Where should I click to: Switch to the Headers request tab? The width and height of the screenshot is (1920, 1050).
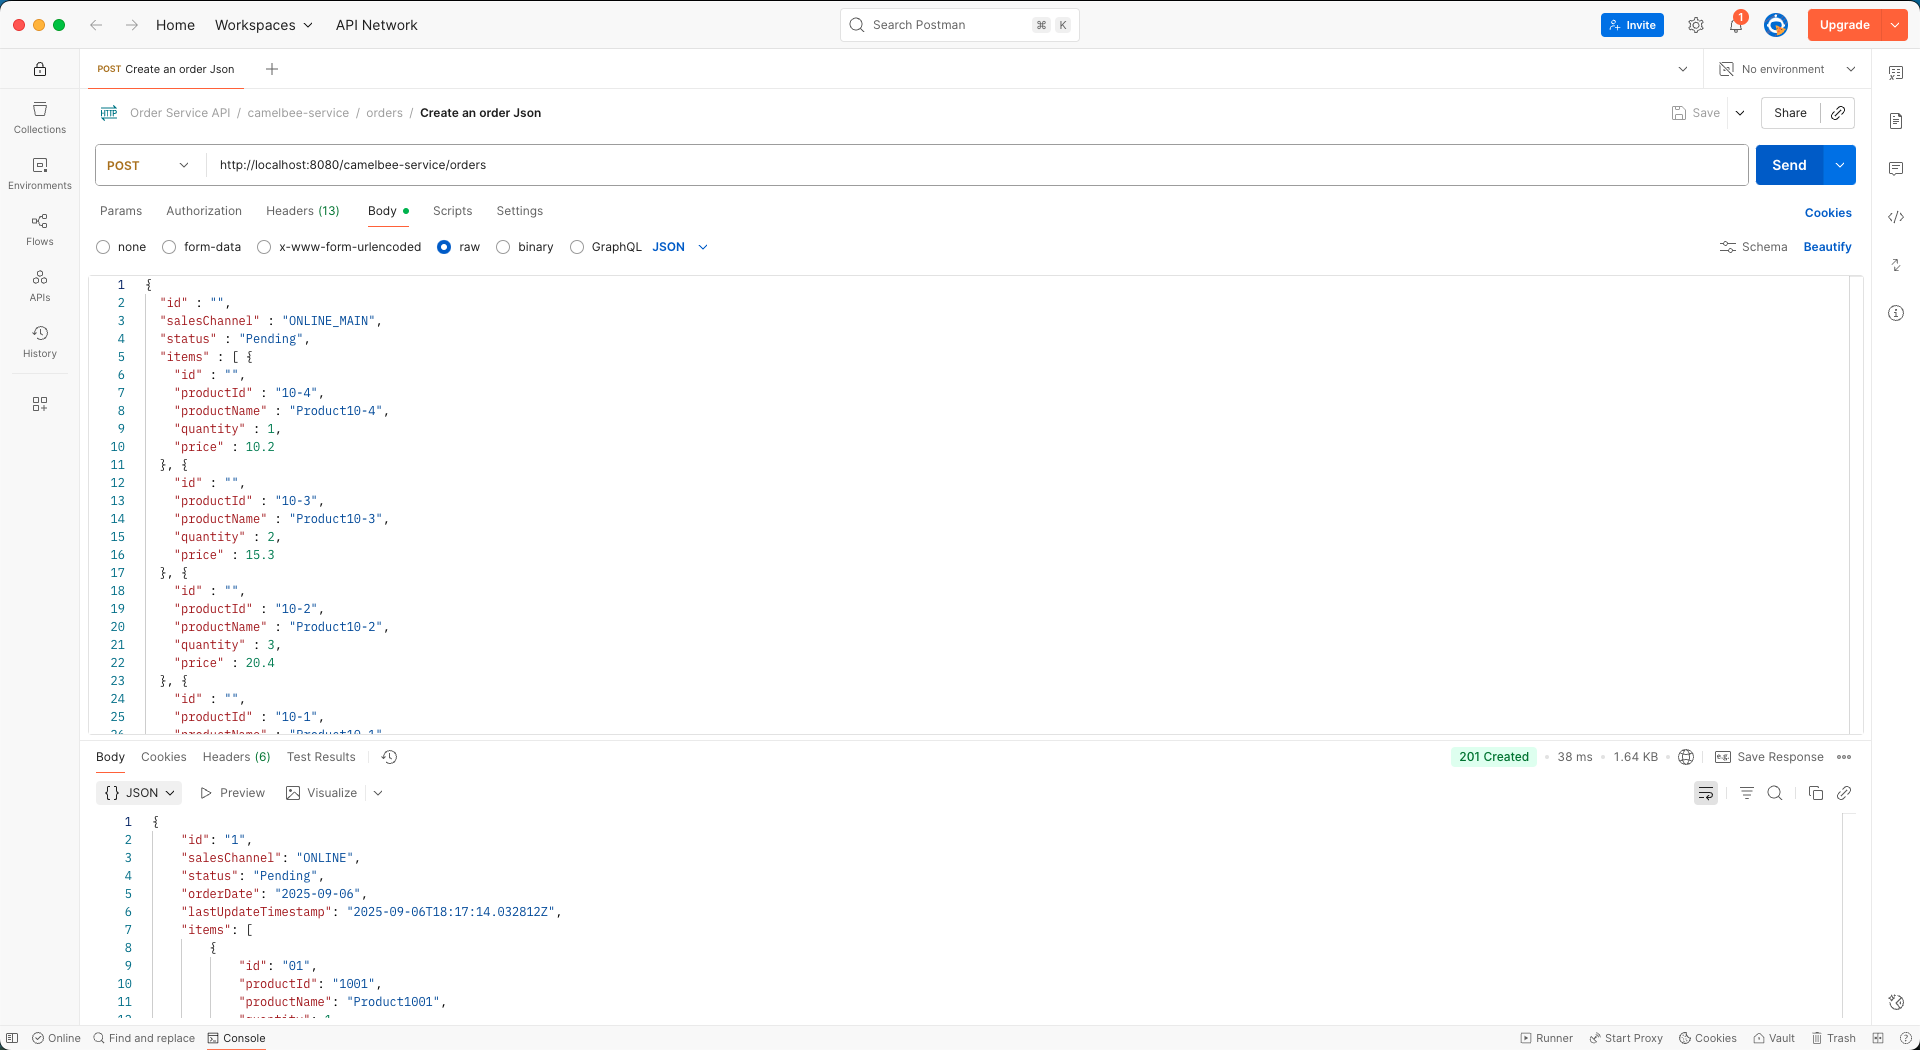click(x=302, y=211)
